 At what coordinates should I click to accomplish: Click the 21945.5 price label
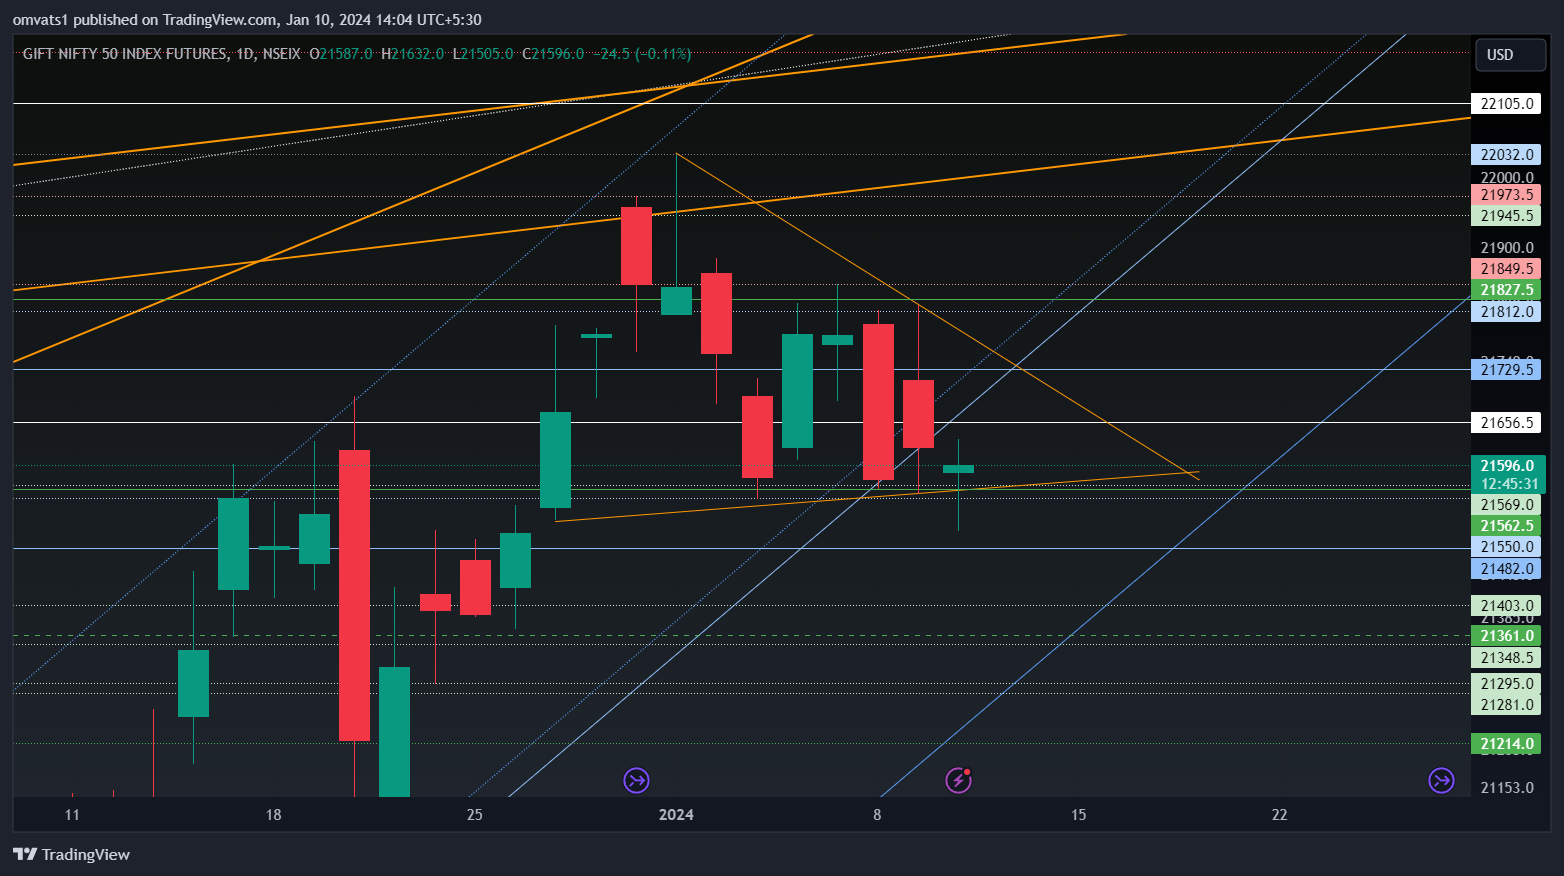[x=1506, y=216]
